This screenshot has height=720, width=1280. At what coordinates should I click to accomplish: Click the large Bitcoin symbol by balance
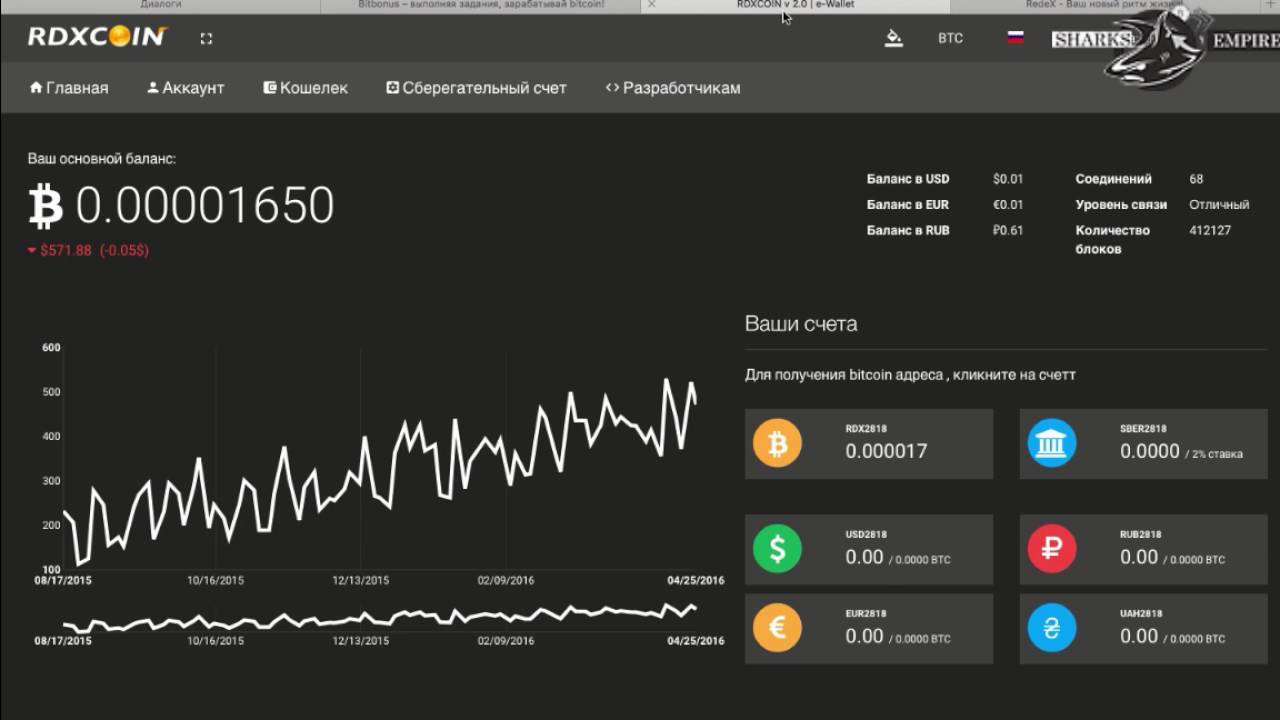45,206
